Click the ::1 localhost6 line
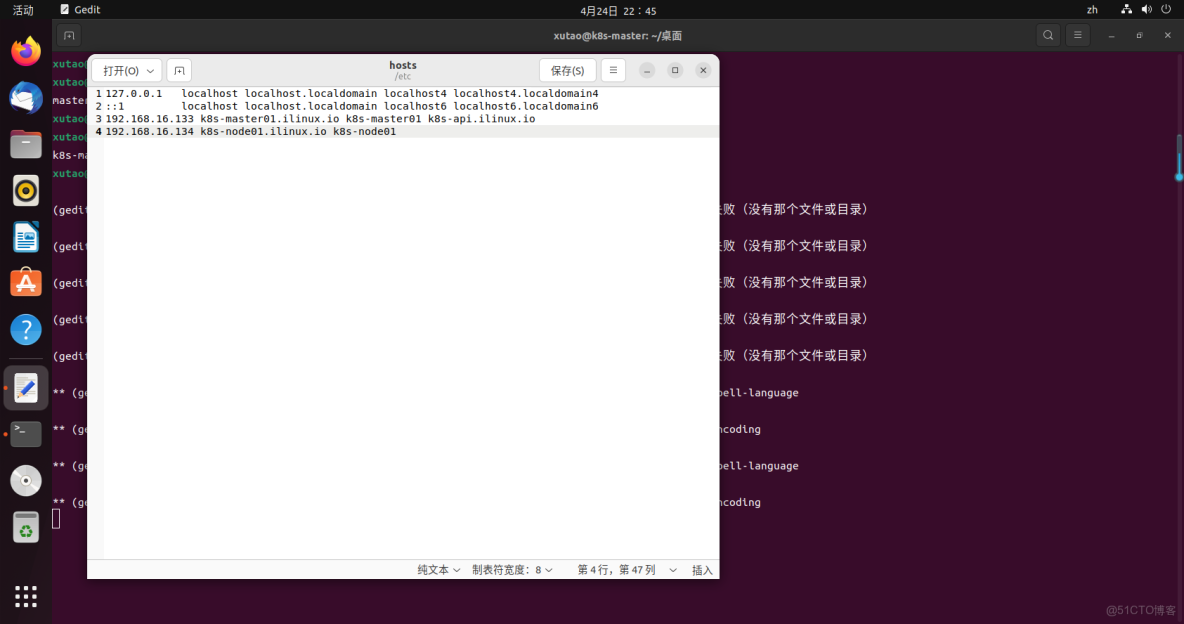Viewport: 1184px width, 624px height. [351, 107]
